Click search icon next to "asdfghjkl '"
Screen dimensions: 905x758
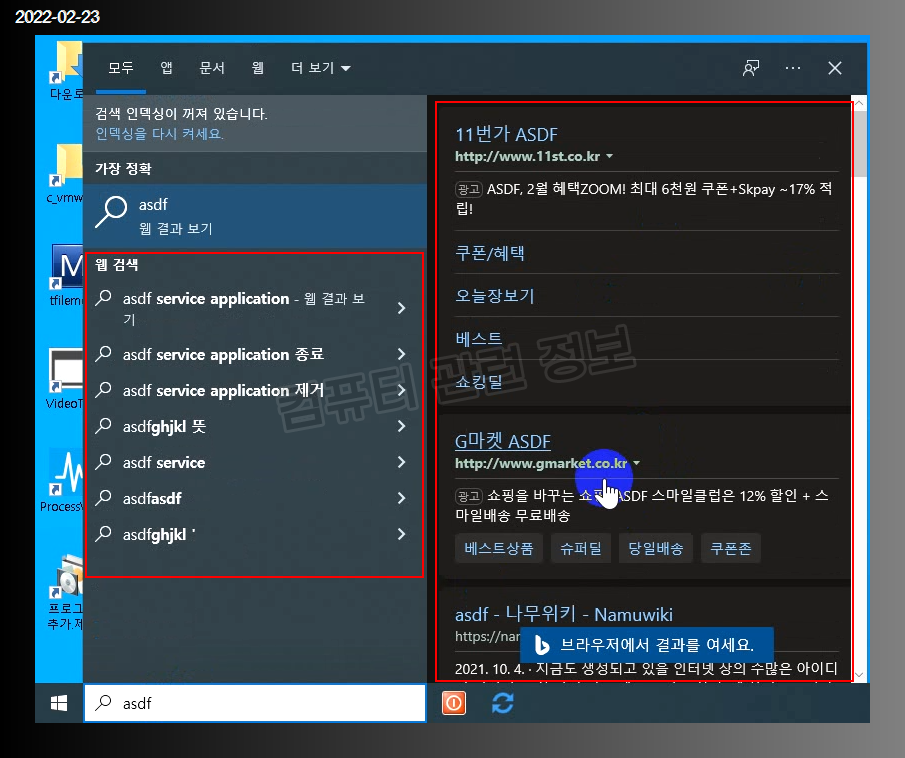click(x=103, y=534)
